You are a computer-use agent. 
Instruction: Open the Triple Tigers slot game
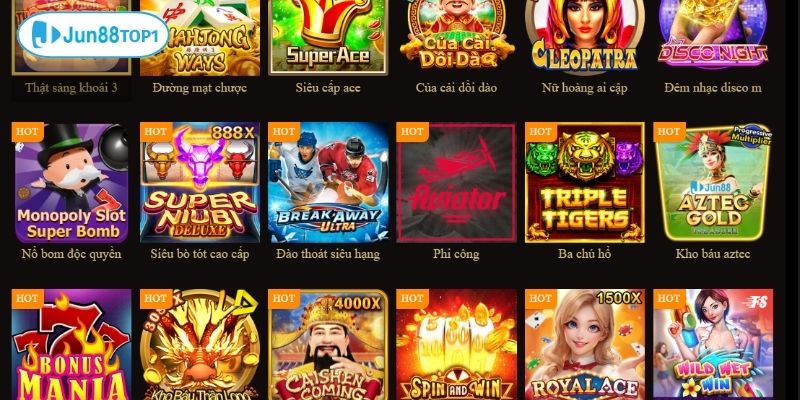point(585,182)
